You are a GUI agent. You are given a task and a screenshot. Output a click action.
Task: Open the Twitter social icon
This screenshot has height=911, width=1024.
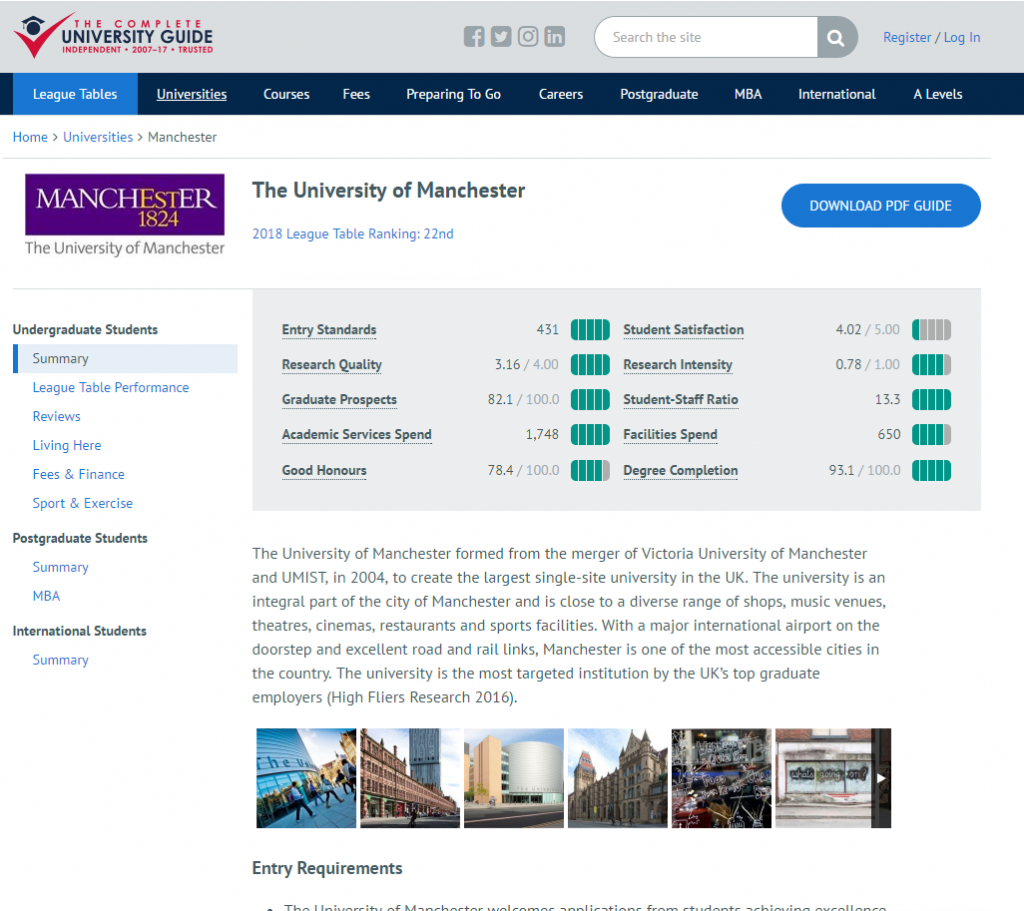click(x=501, y=37)
